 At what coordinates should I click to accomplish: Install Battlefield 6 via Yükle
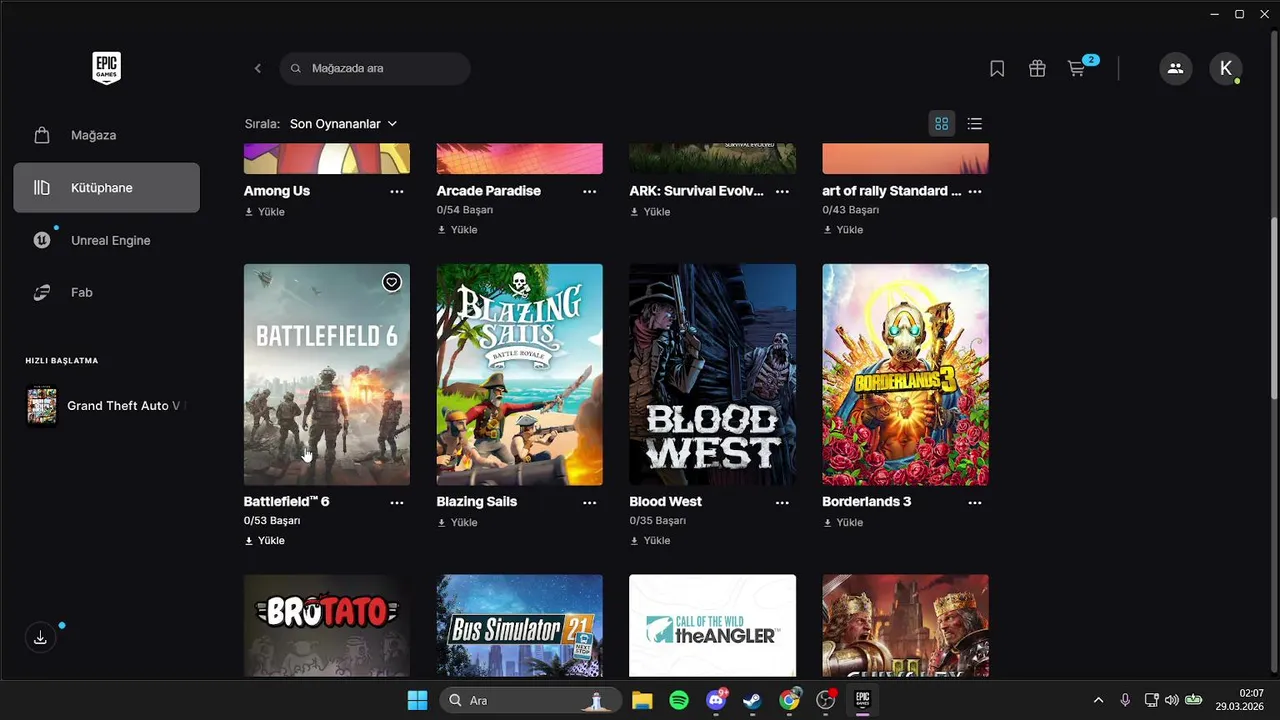click(265, 541)
